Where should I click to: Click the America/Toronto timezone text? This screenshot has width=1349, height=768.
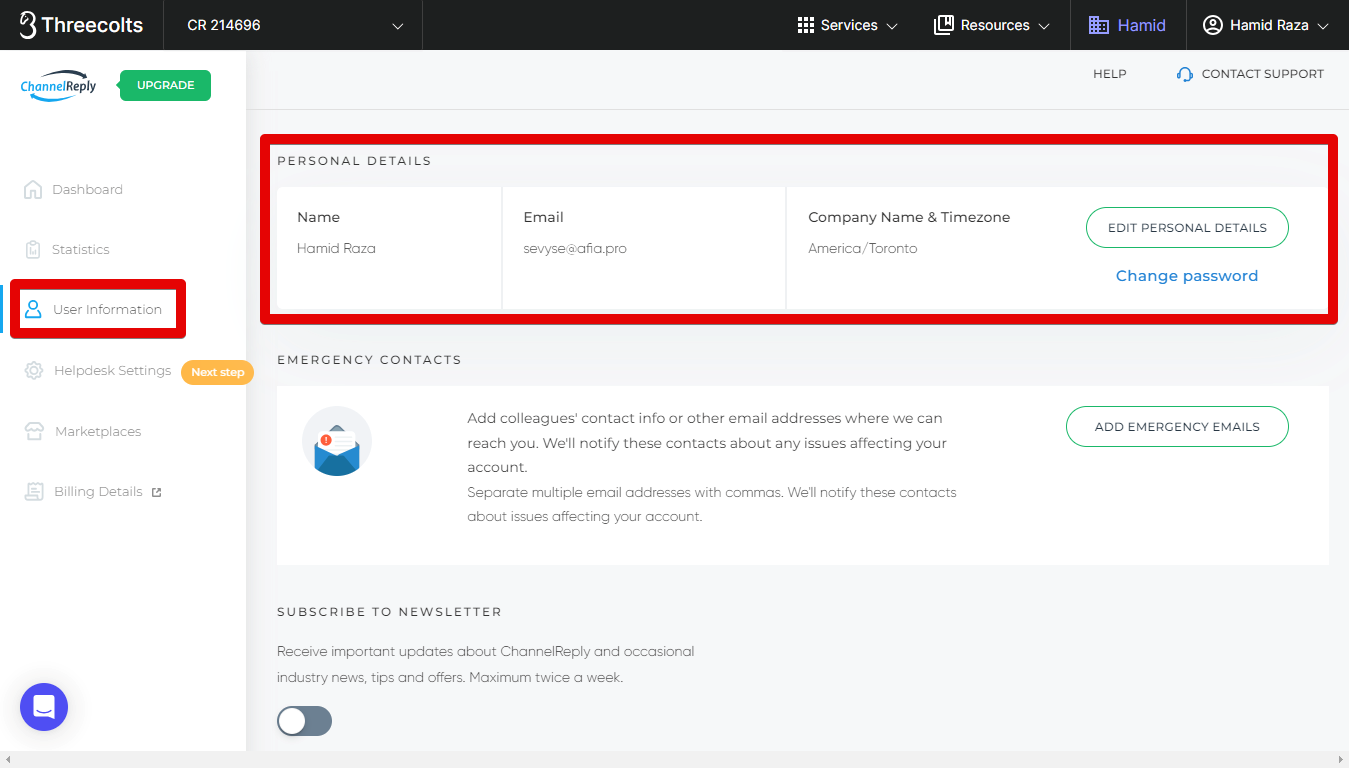(x=863, y=248)
